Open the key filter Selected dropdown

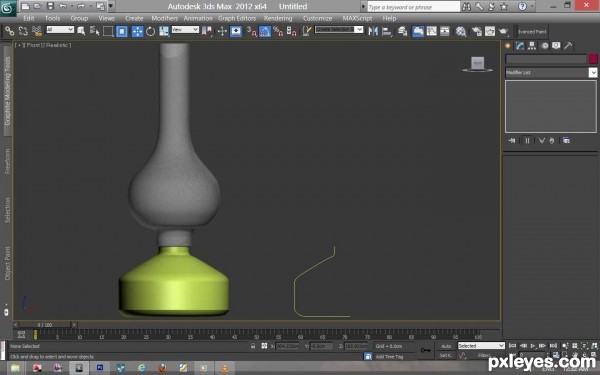point(481,346)
